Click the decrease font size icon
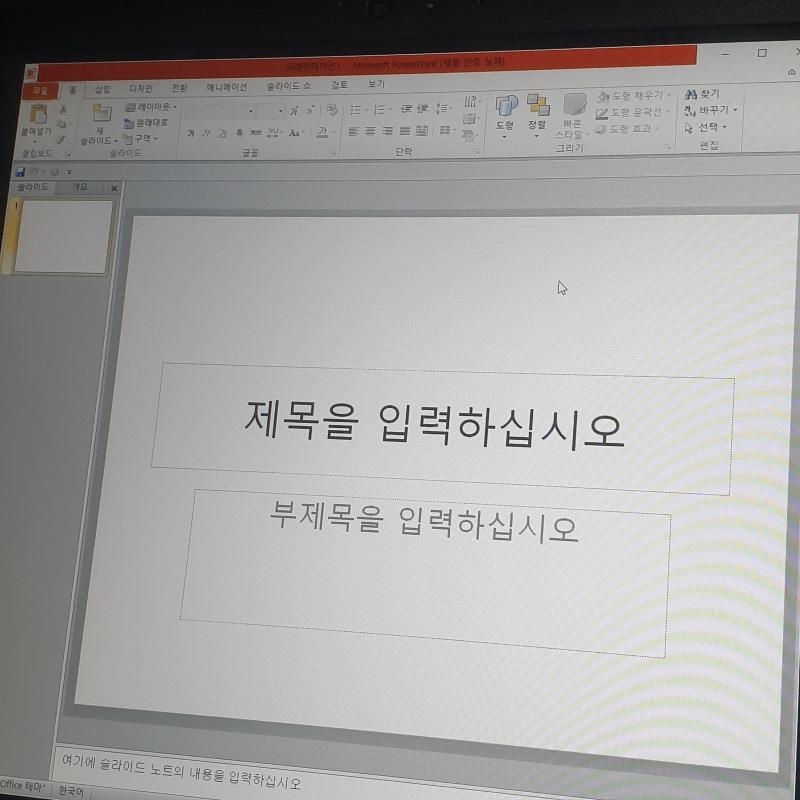Screen dimensions: 800x800 [310, 110]
